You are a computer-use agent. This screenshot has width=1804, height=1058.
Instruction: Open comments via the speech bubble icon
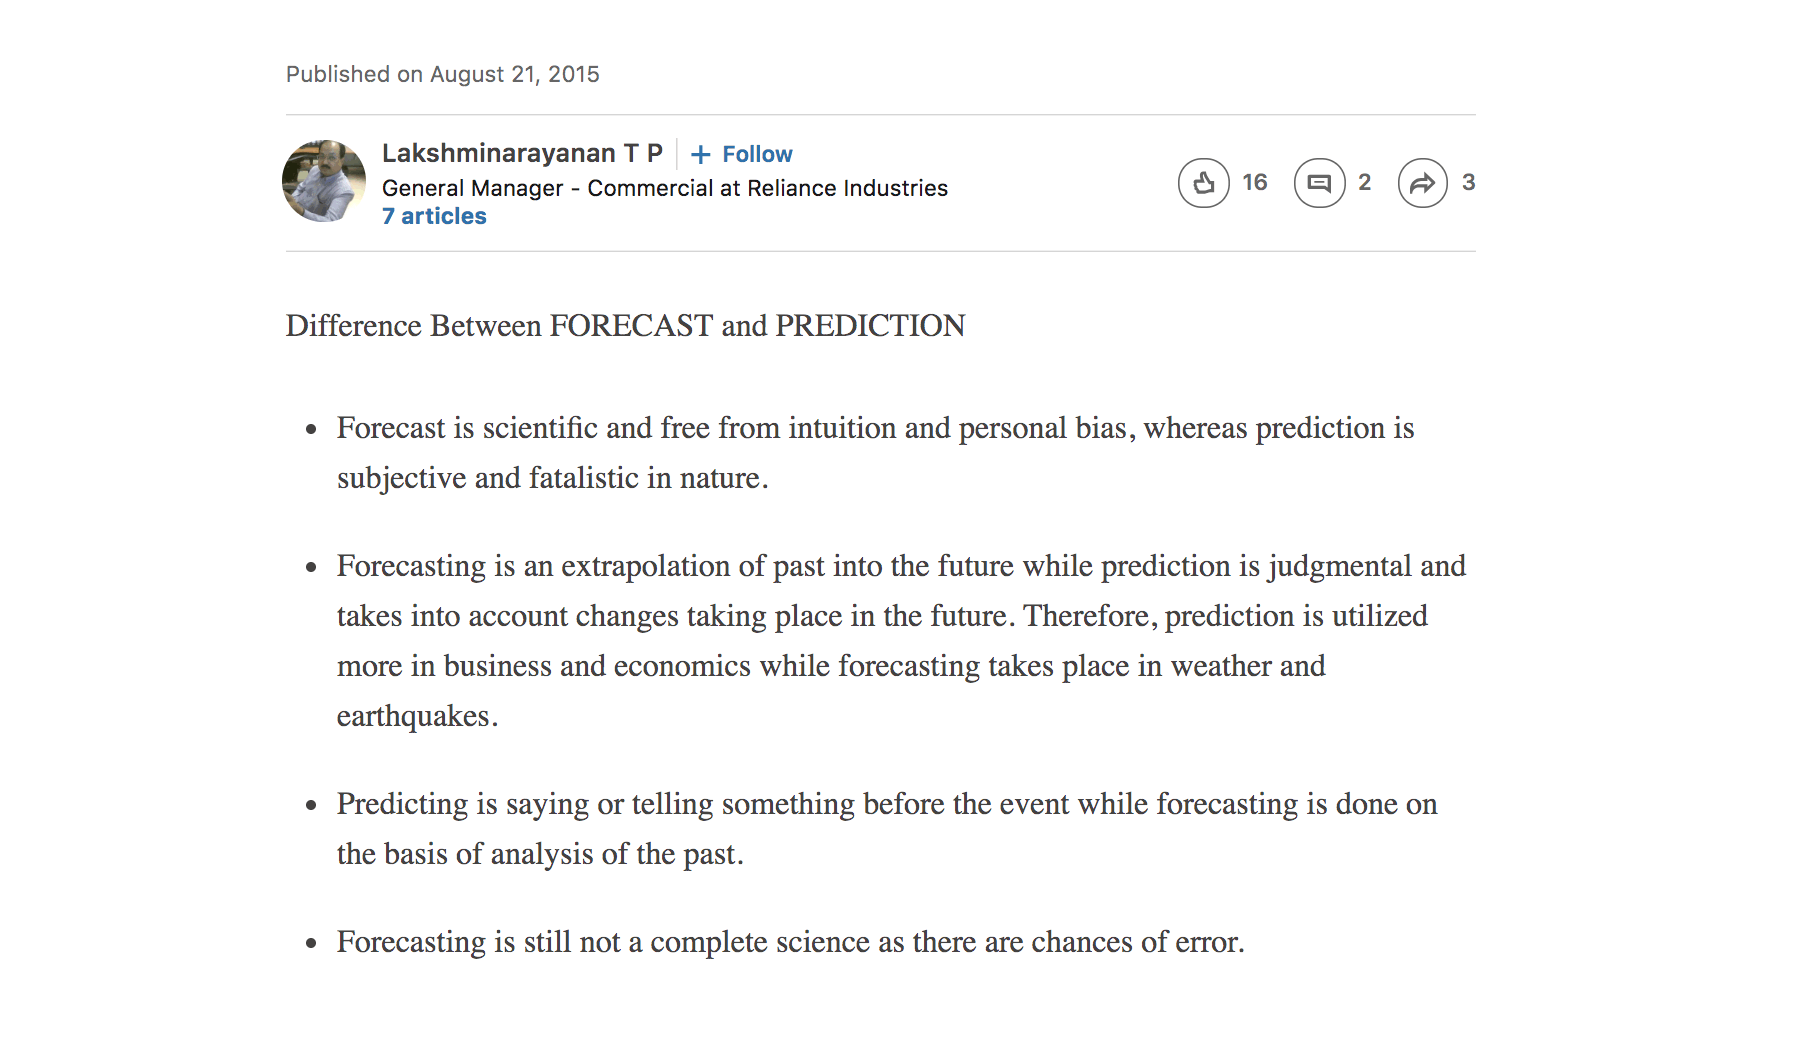pos(1320,182)
